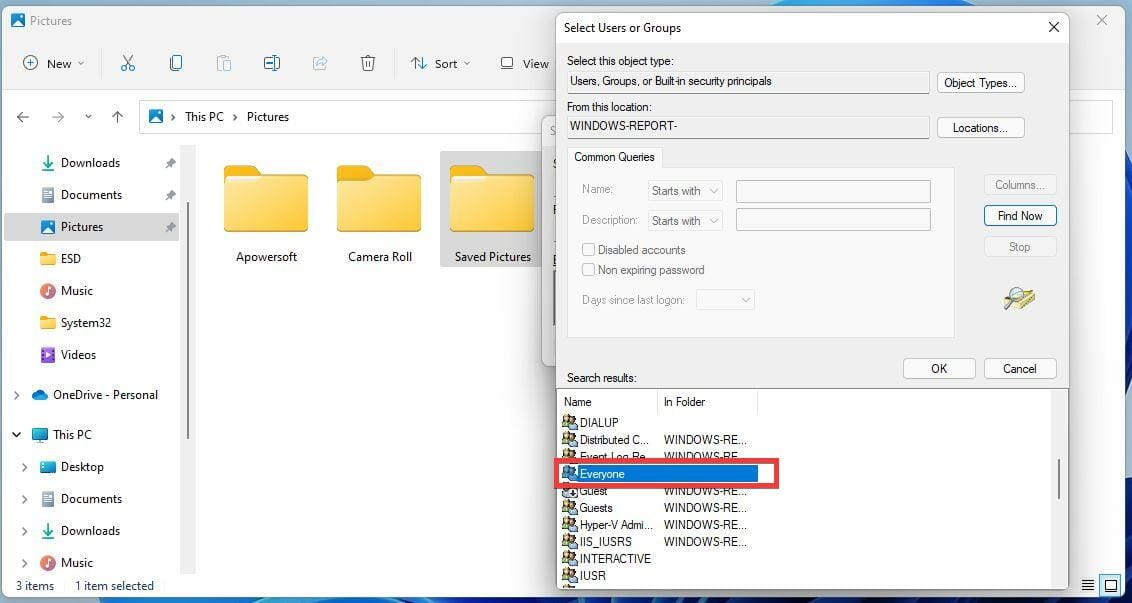Click the Cut scissors icon in toolbar

[x=128, y=64]
